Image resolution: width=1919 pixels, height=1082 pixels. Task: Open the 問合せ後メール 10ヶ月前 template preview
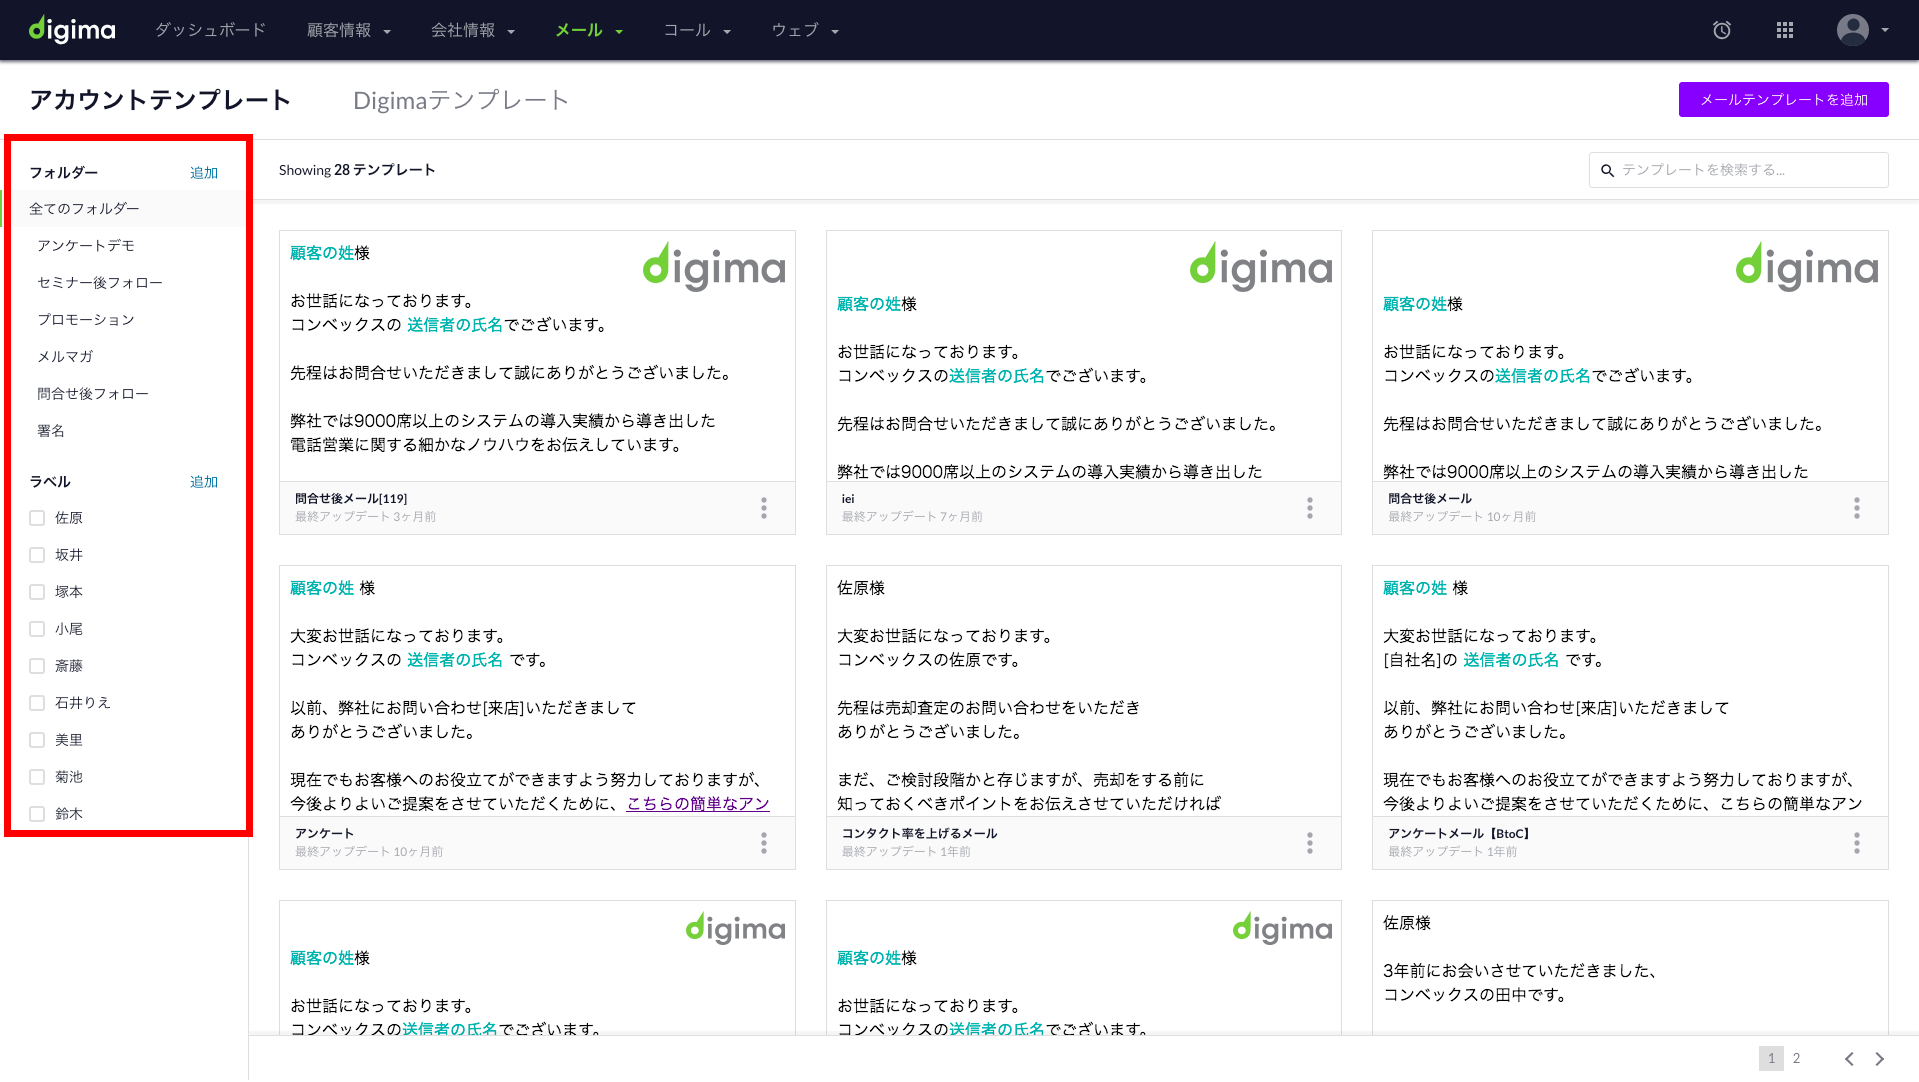[x=1630, y=357]
